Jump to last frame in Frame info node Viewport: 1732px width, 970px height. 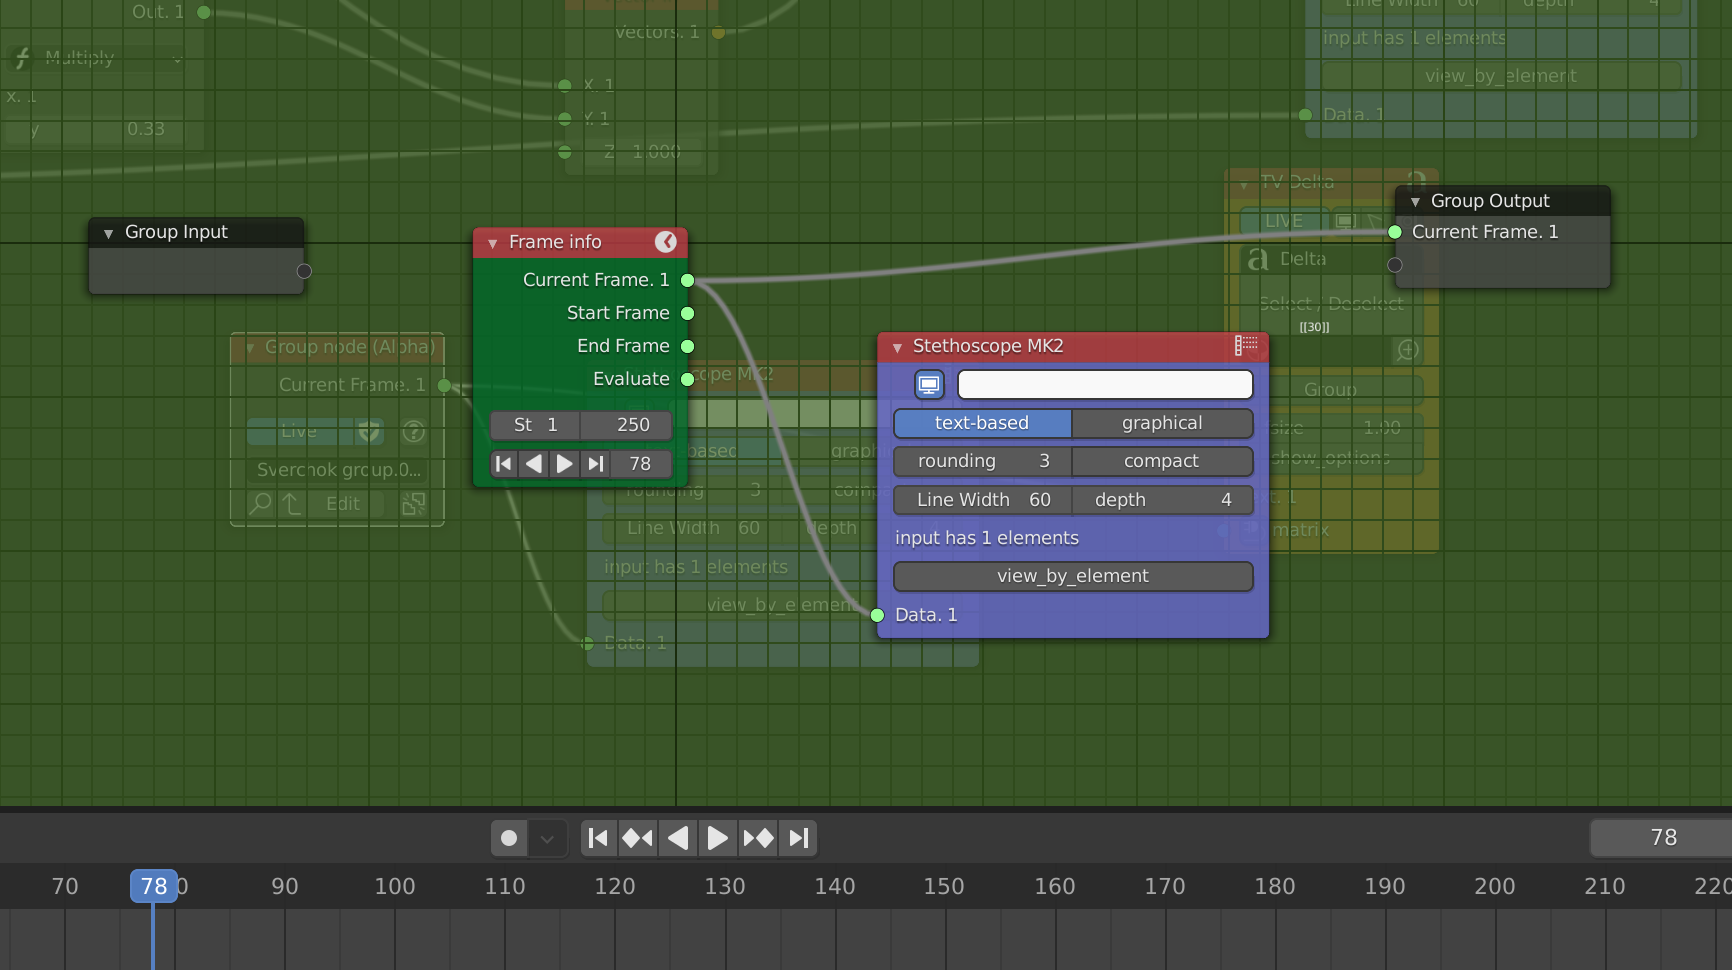click(595, 464)
